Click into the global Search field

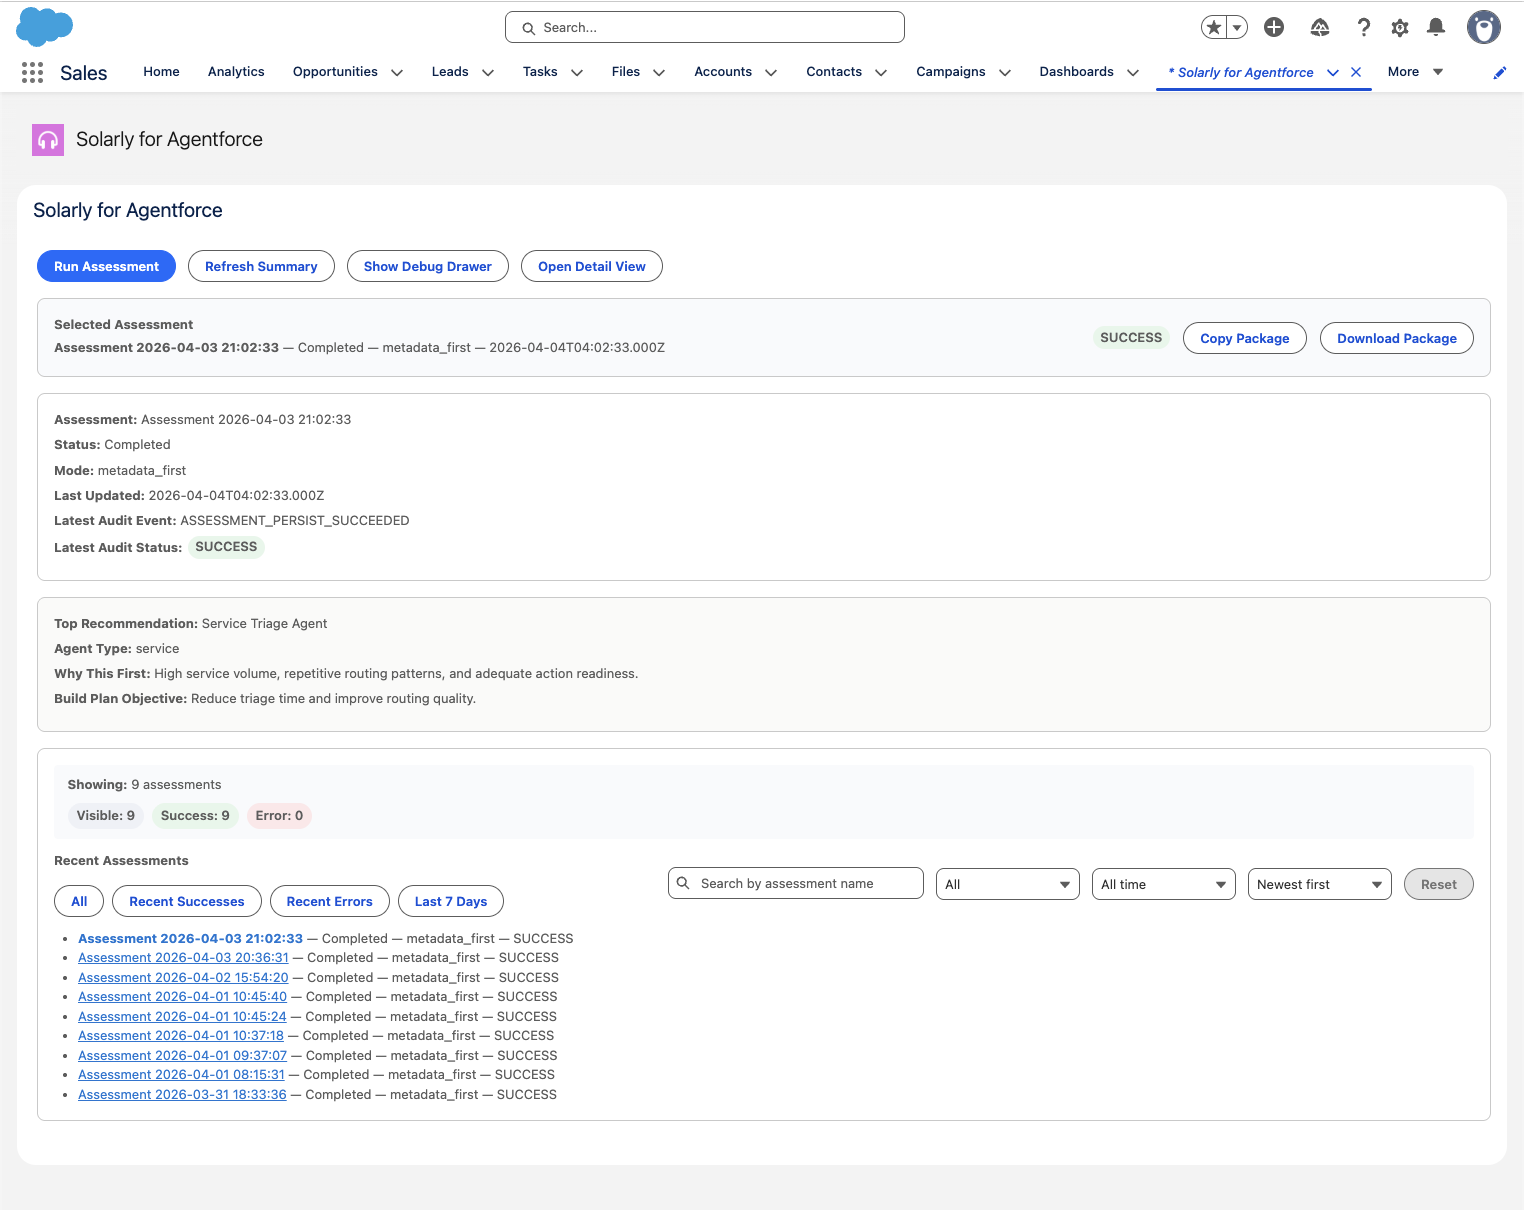click(x=705, y=28)
